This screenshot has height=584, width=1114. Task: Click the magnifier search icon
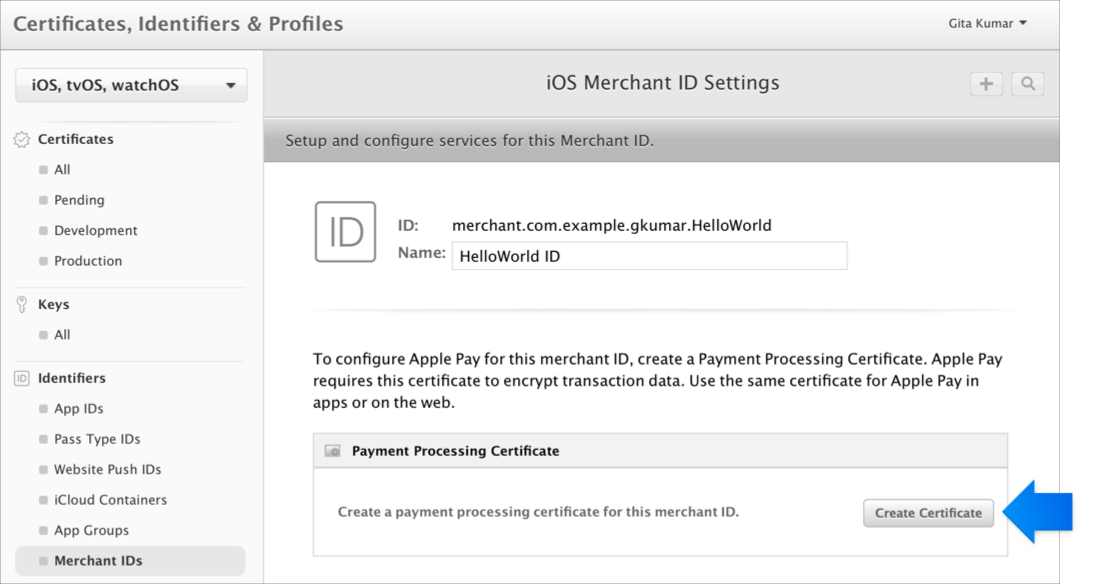1027,84
